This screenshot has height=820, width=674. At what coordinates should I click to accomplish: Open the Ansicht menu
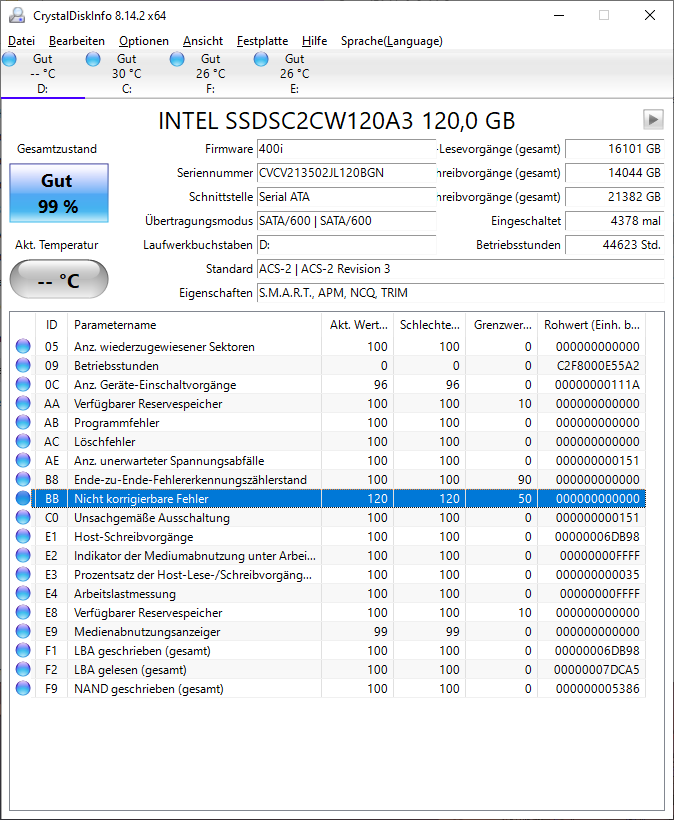[x=203, y=41]
